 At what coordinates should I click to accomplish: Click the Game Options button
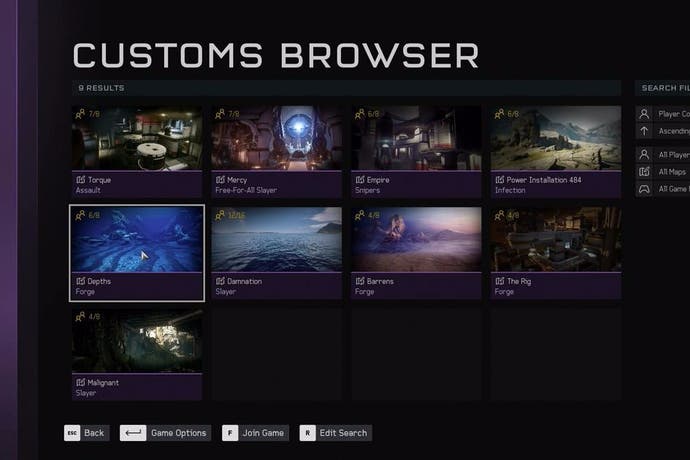165,433
